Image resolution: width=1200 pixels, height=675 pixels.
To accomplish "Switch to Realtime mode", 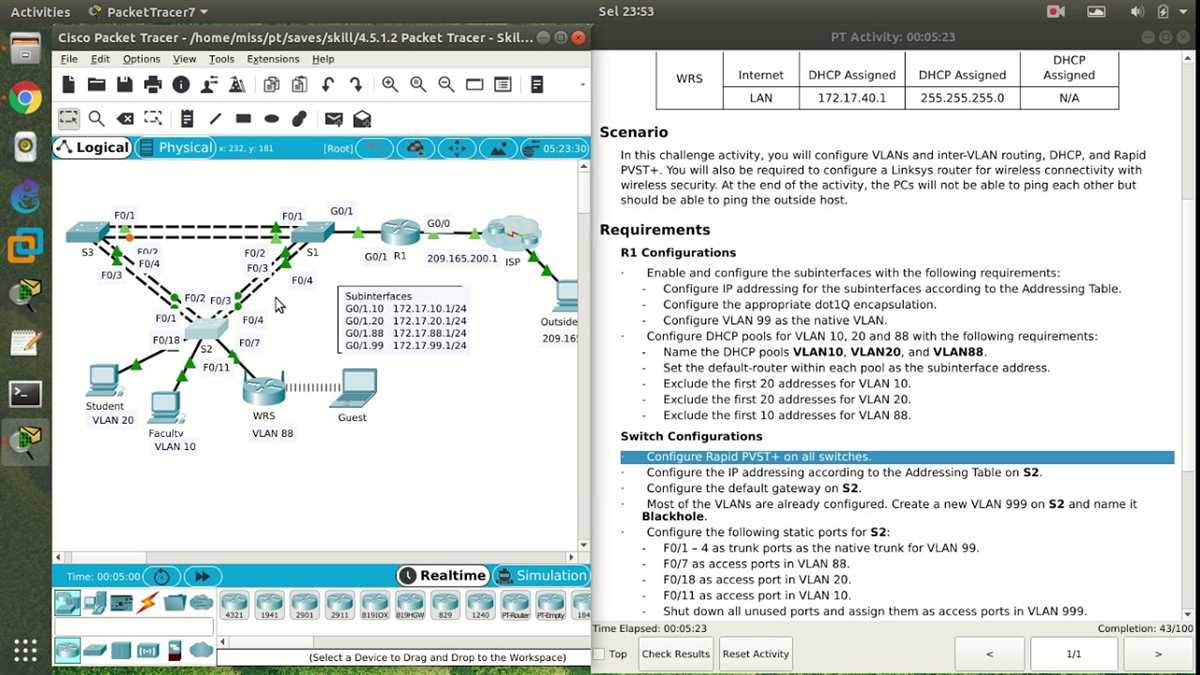I will point(442,576).
